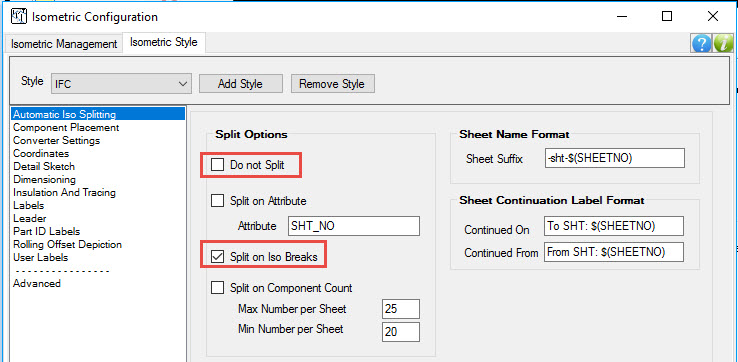Choose Rolling Offset Depiction from the list
738x362 pixels.
(x=67, y=244)
